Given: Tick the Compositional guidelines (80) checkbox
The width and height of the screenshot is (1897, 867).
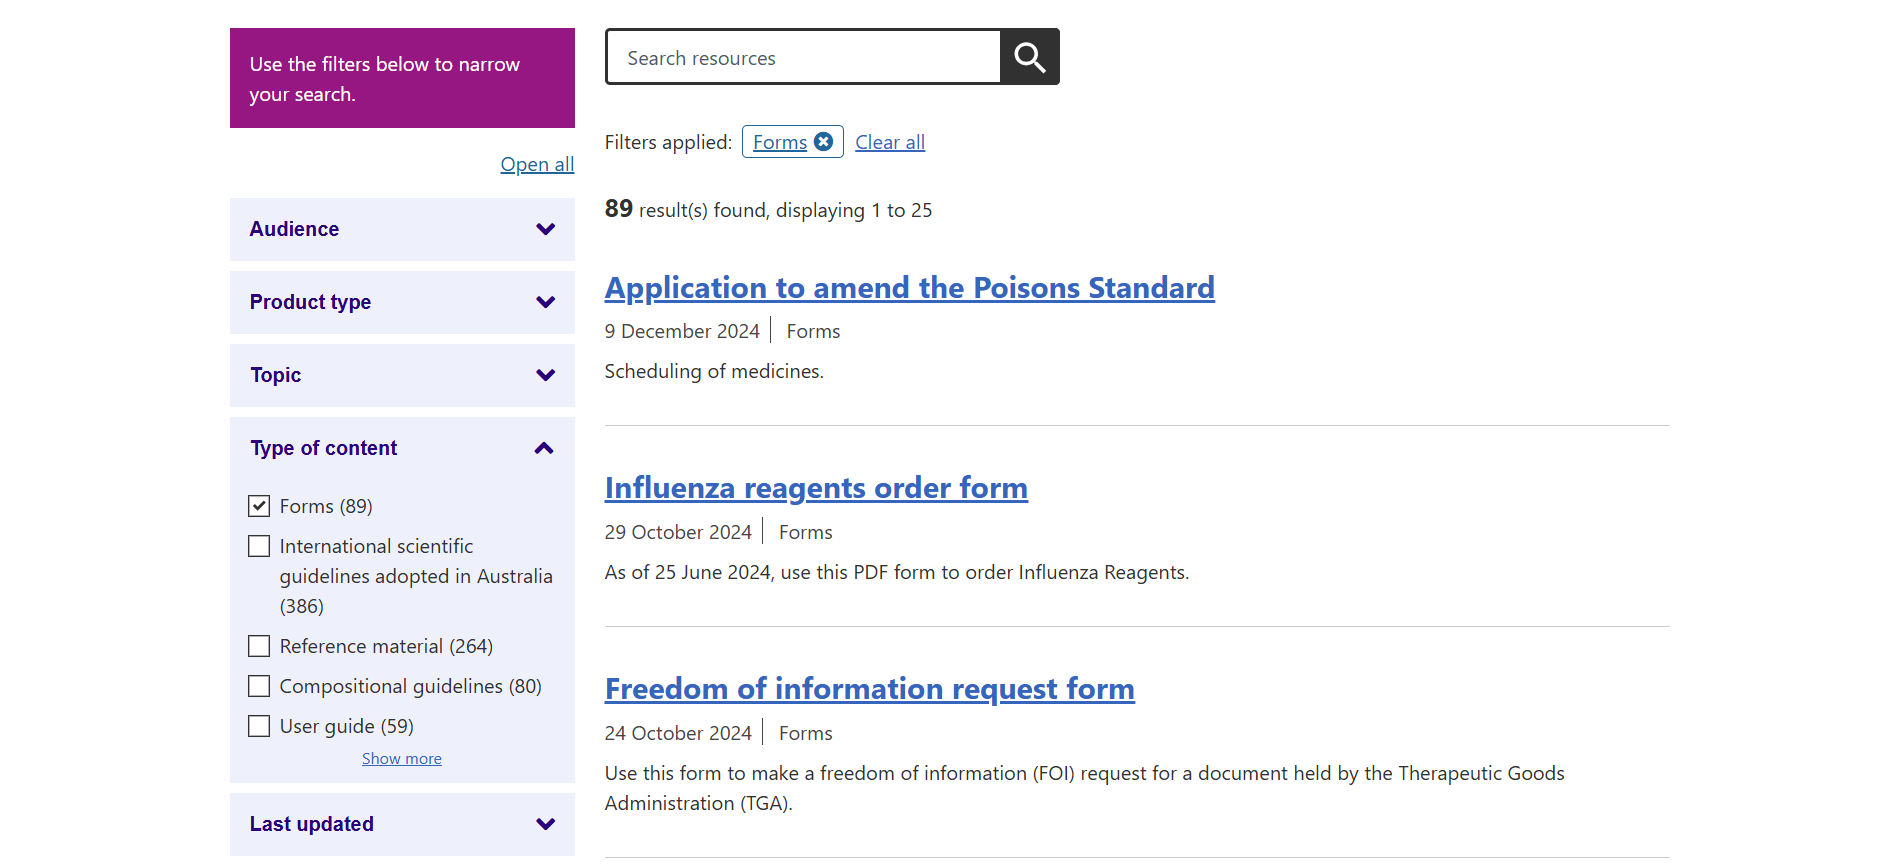Looking at the screenshot, I should pyautogui.click(x=259, y=686).
